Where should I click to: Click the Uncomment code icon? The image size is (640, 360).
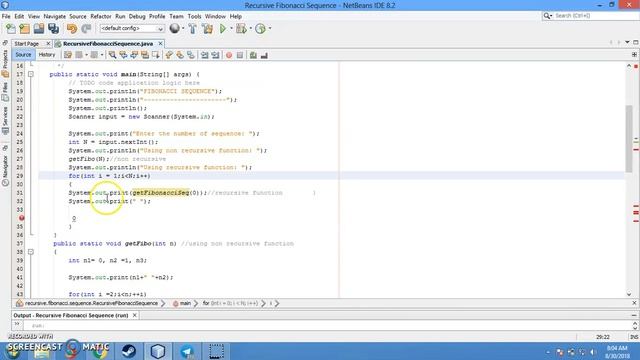pyautogui.click(x=264, y=55)
